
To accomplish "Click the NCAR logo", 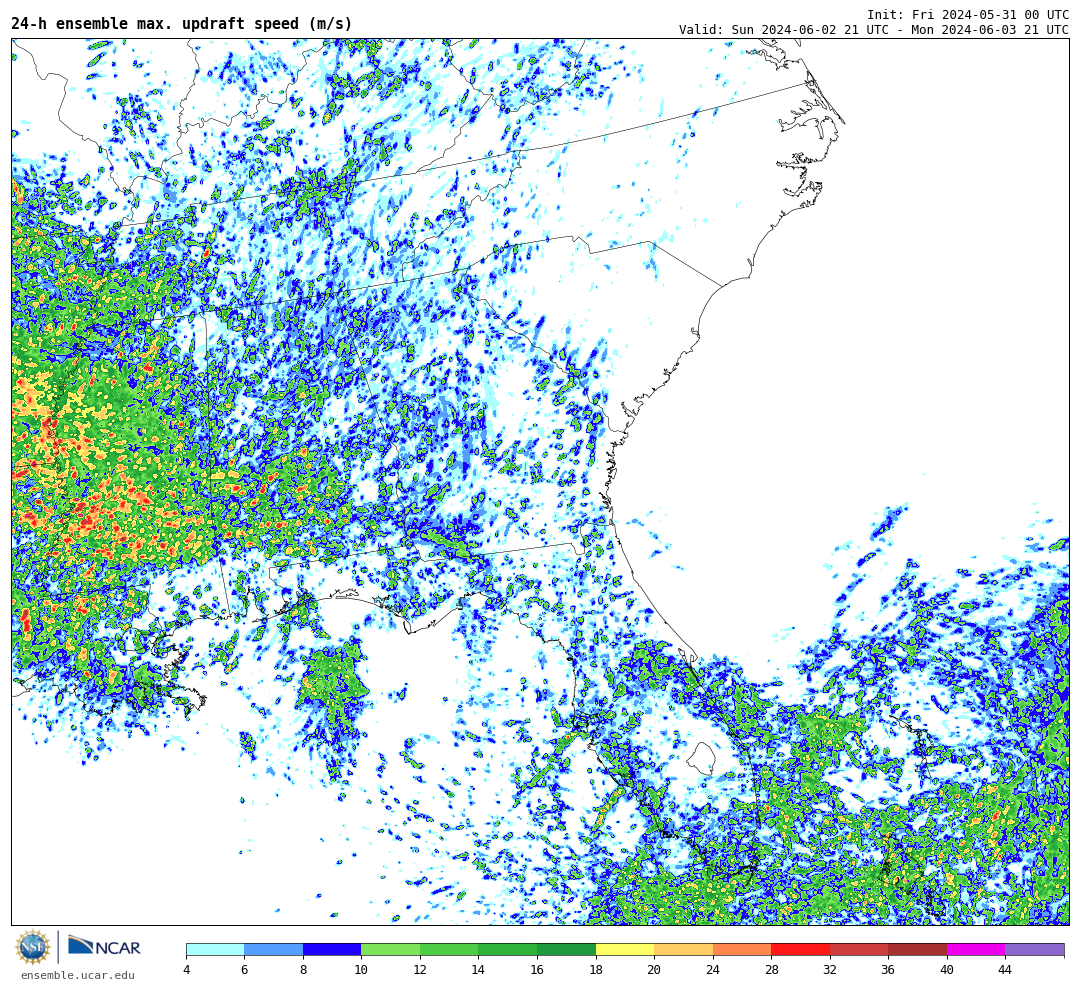I will (x=104, y=946).
